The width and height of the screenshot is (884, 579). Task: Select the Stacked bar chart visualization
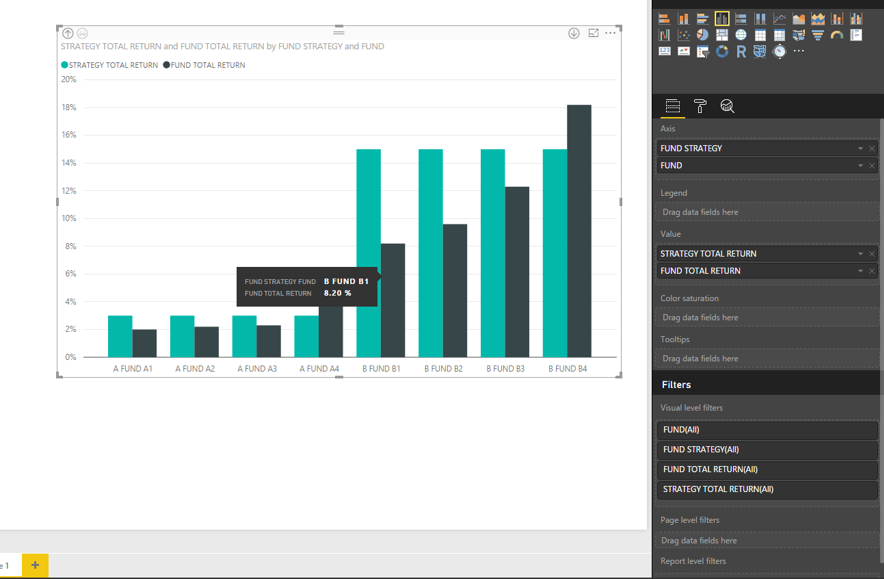pos(664,19)
